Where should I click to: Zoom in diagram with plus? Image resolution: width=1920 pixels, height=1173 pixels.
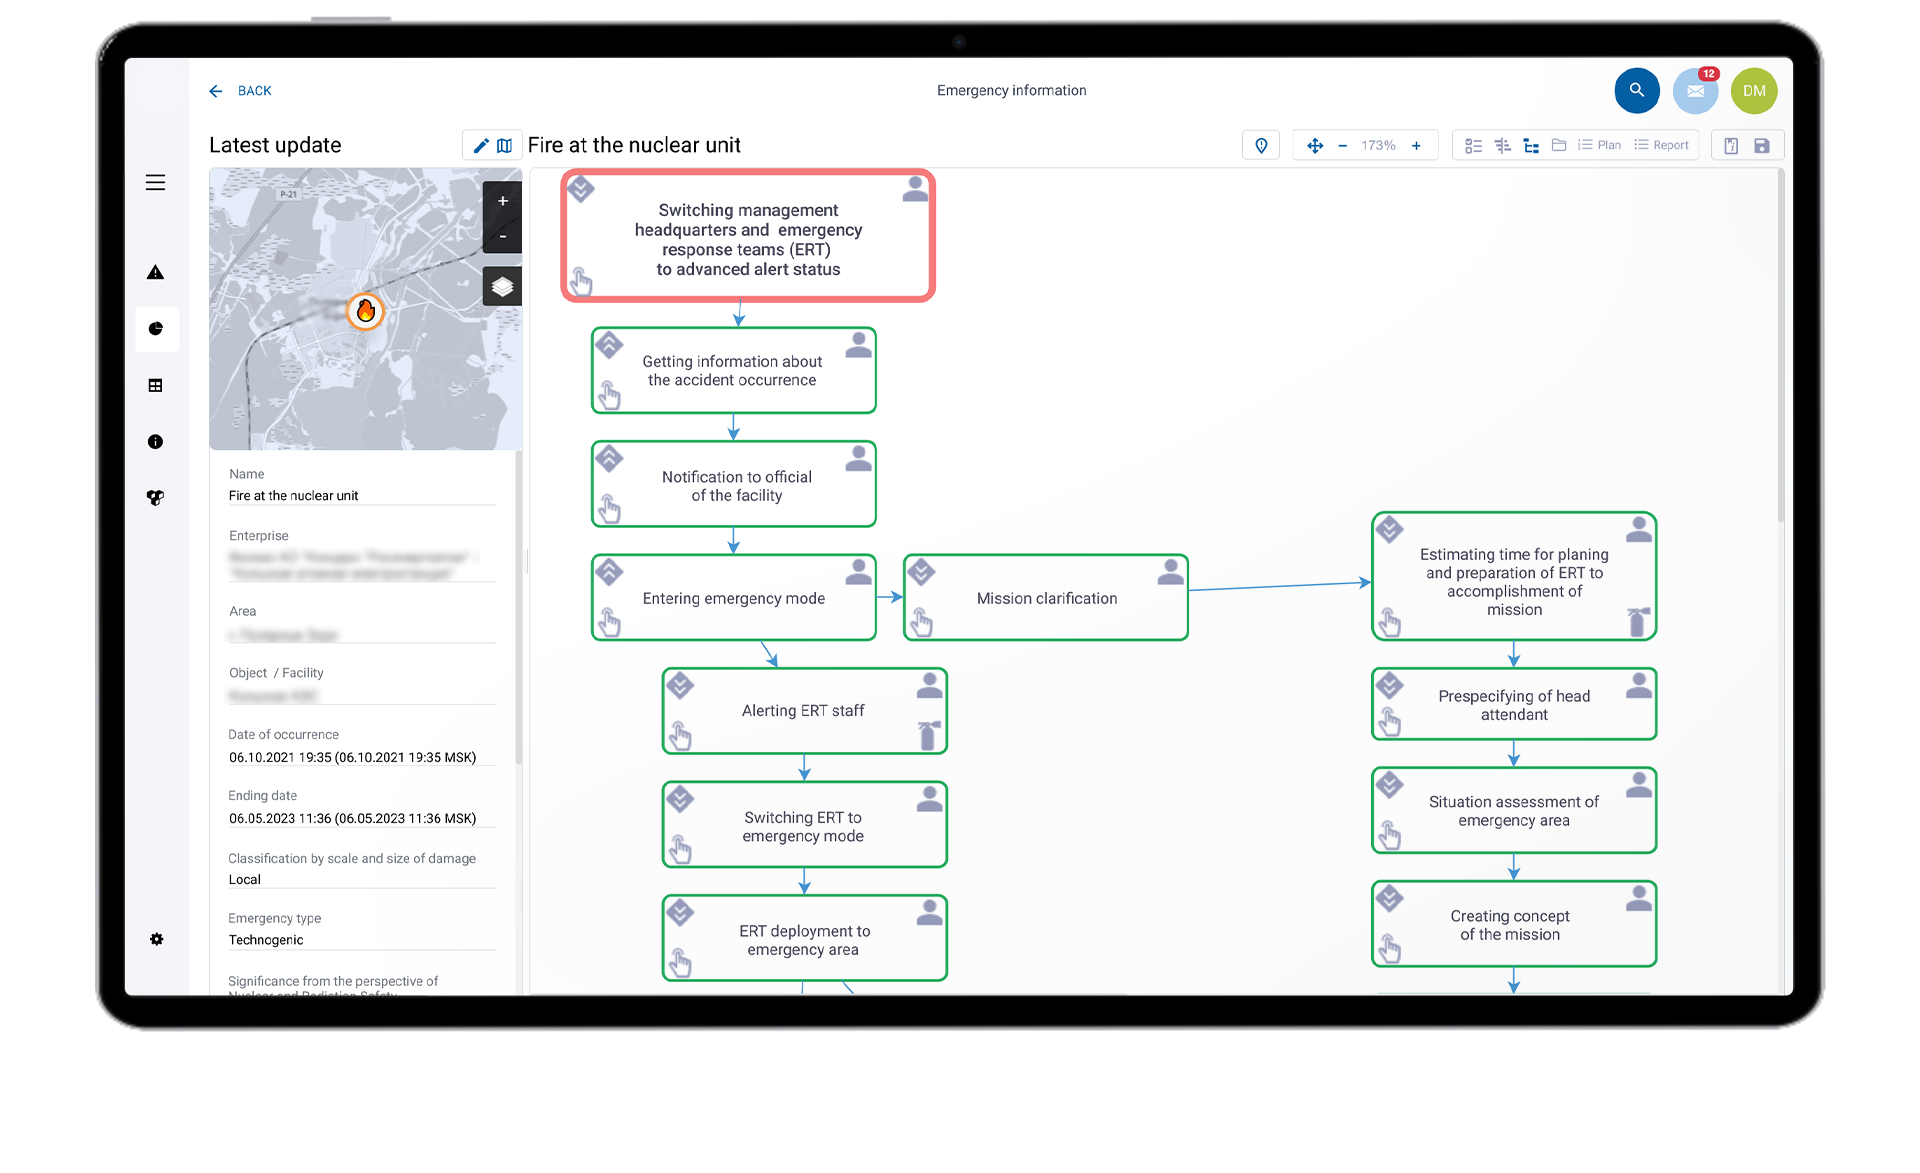pos(1416,146)
